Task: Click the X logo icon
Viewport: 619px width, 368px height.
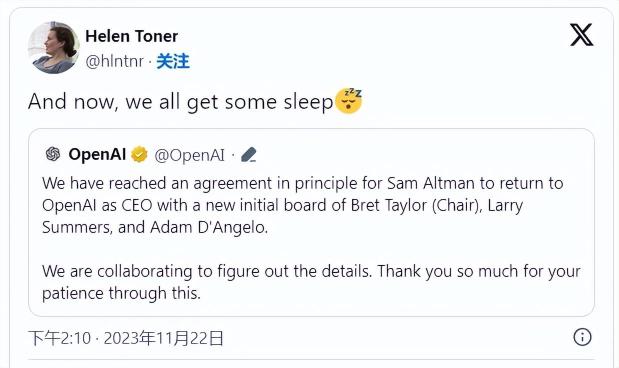Action: pos(581,35)
